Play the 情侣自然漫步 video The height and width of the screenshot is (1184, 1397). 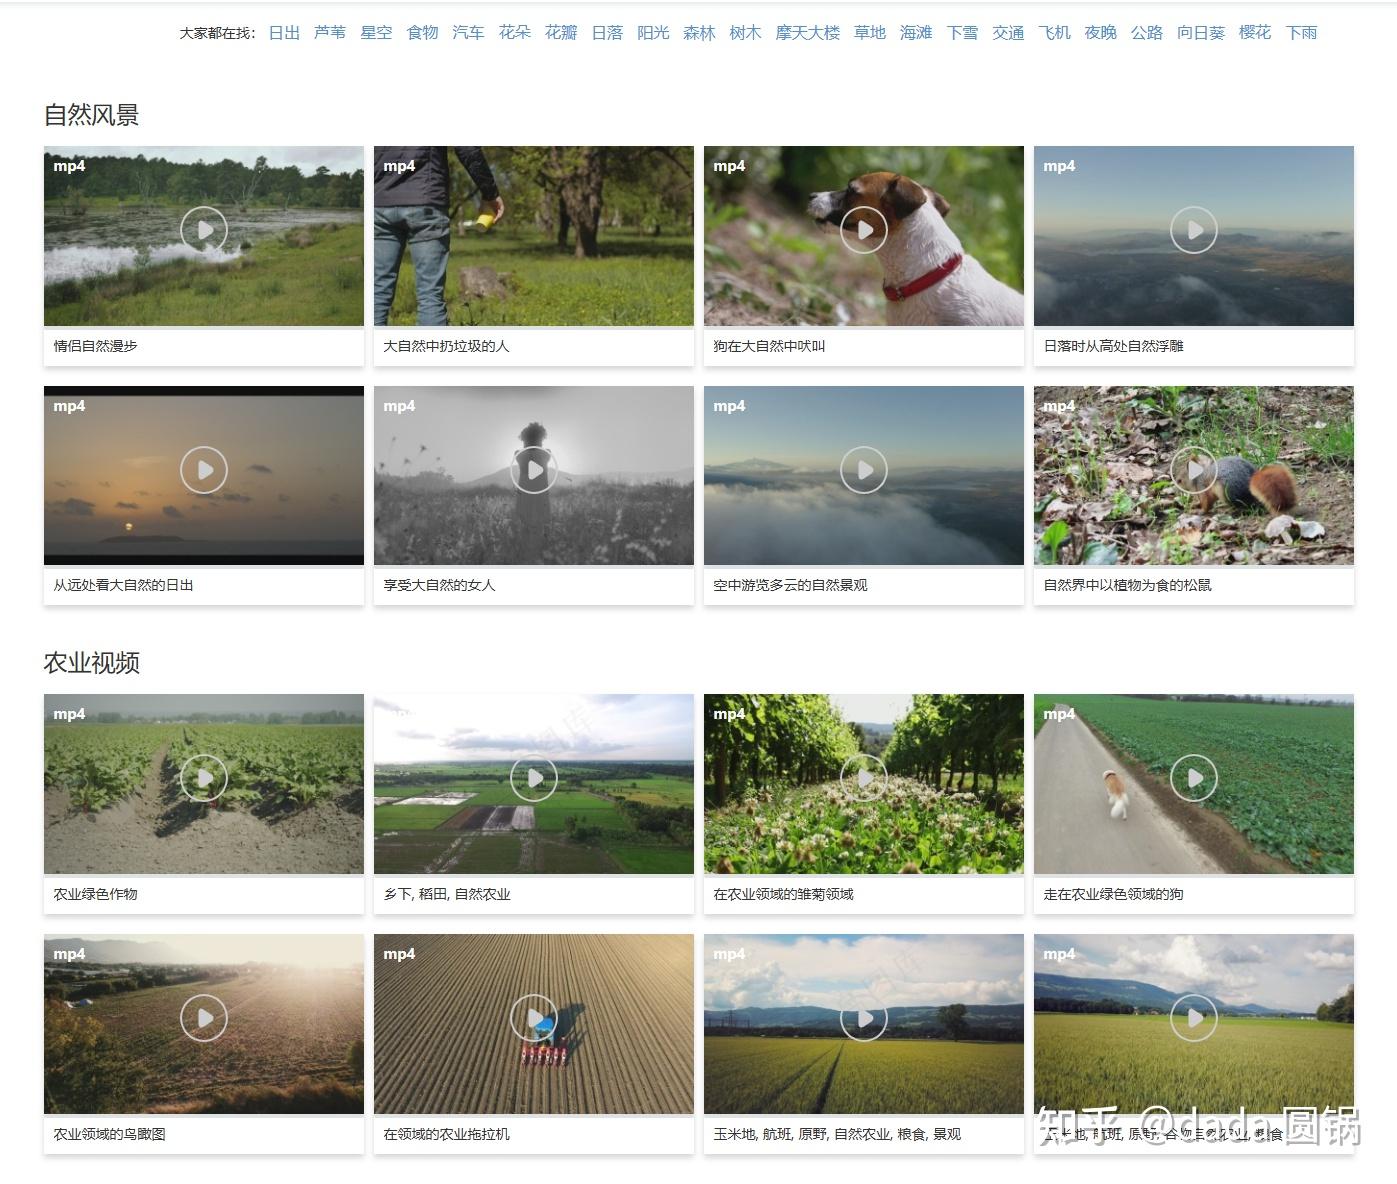click(204, 230)
